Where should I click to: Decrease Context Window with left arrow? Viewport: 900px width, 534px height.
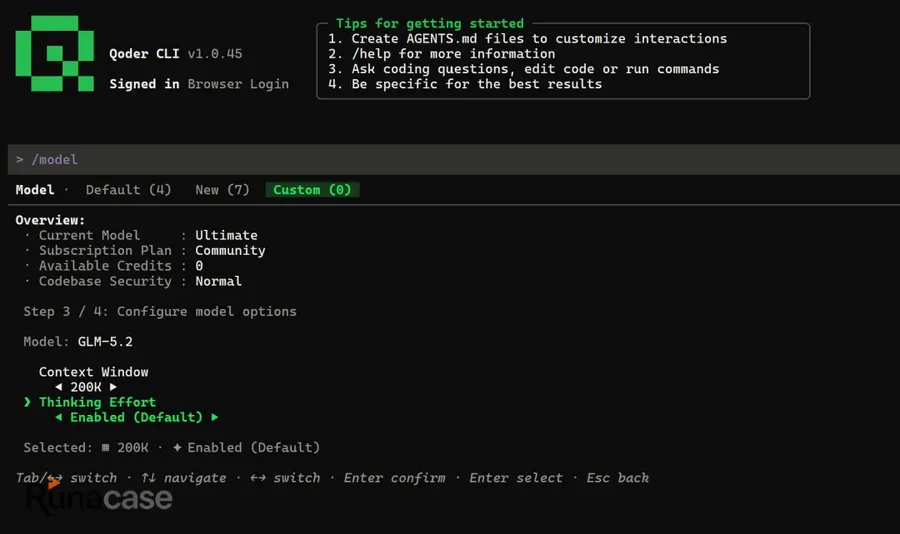pos(59,387)
